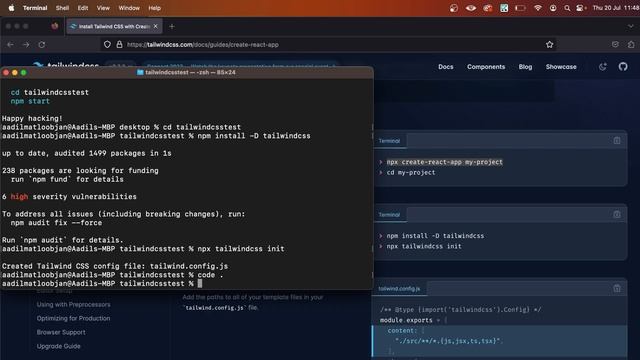The image size is (640, 360).
Task: Bookmark this page with star icon
Action: click(549, 44)
